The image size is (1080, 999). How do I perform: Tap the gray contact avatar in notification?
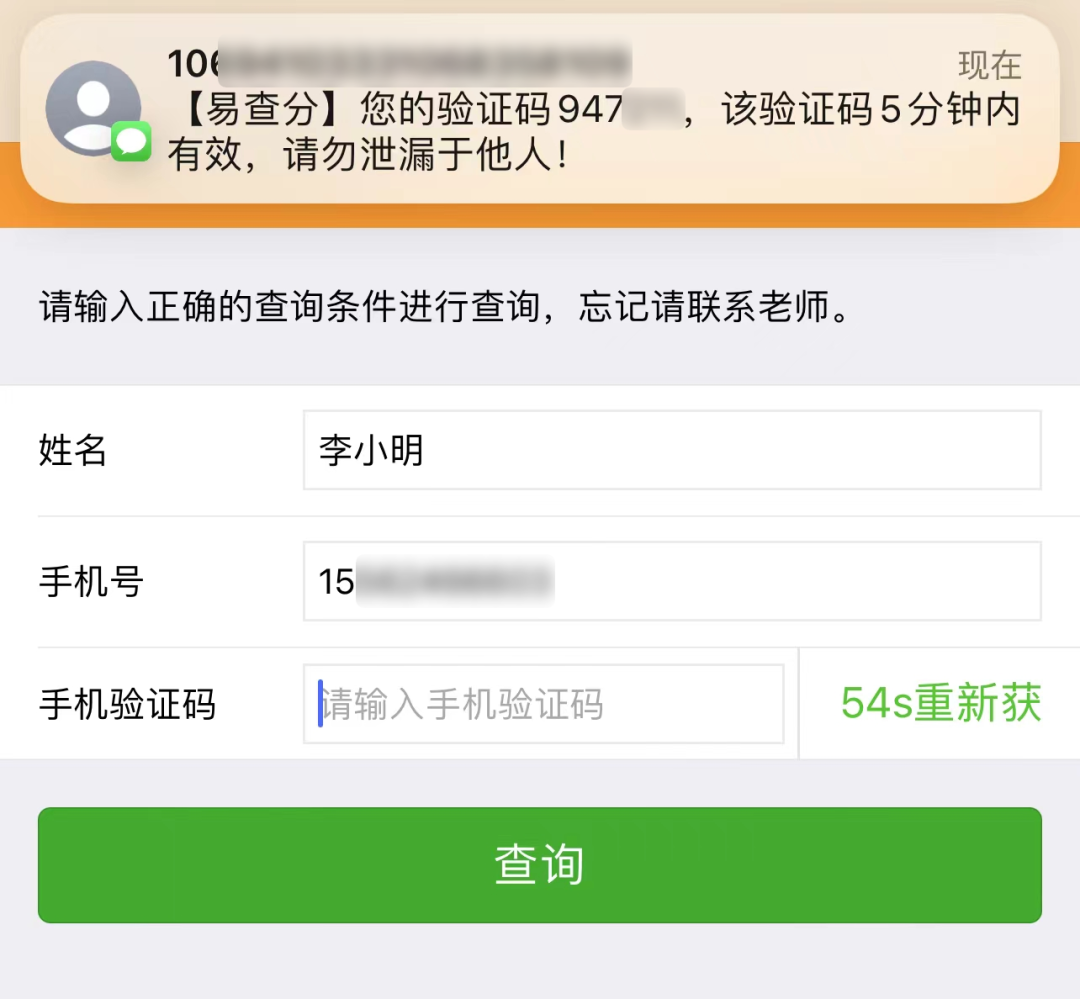93,108
